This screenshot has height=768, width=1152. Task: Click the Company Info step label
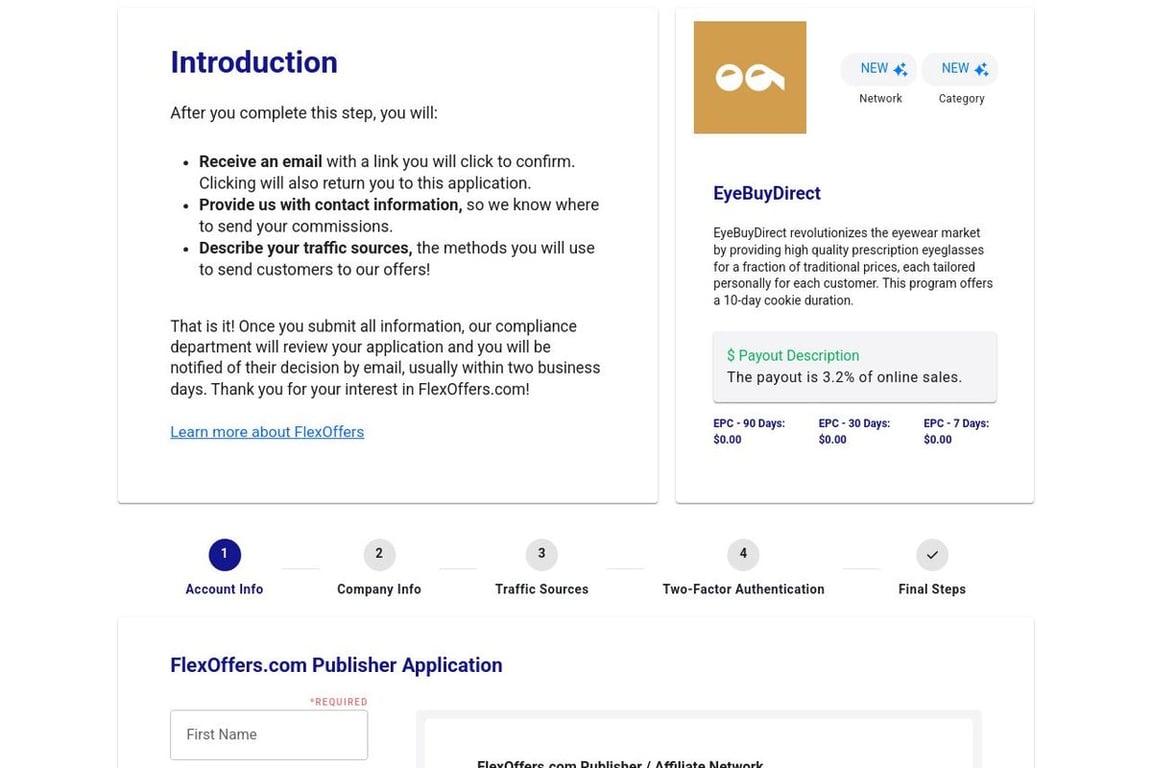pos(379,589)
